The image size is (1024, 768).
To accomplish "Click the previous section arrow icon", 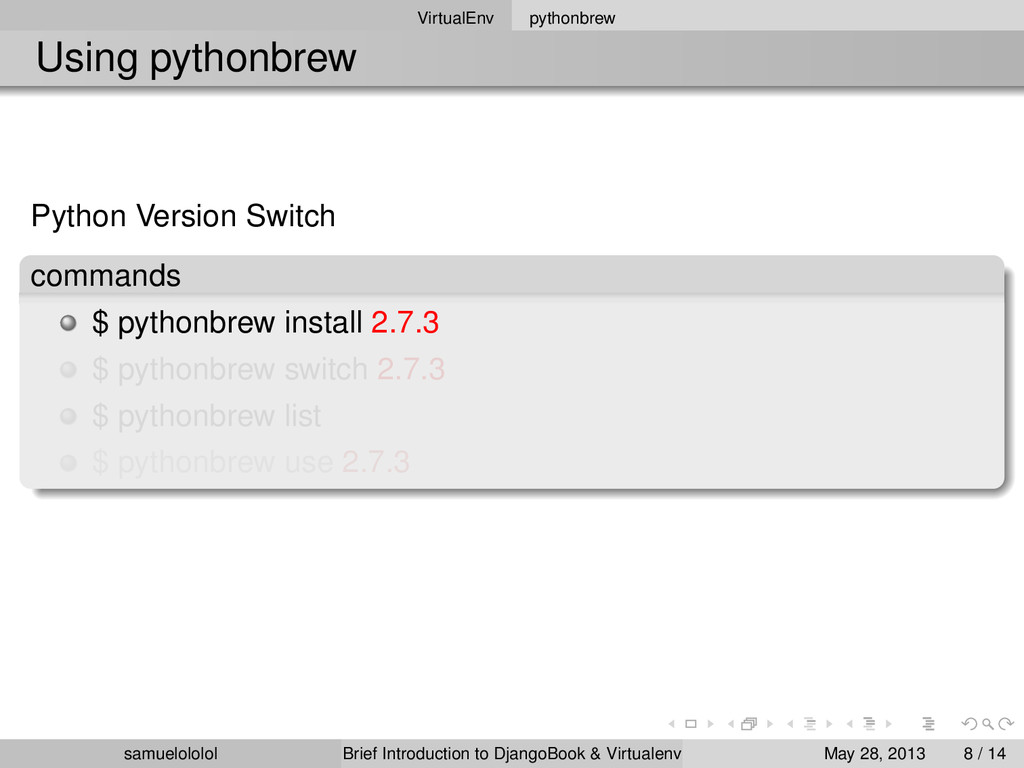I will 850,724.
